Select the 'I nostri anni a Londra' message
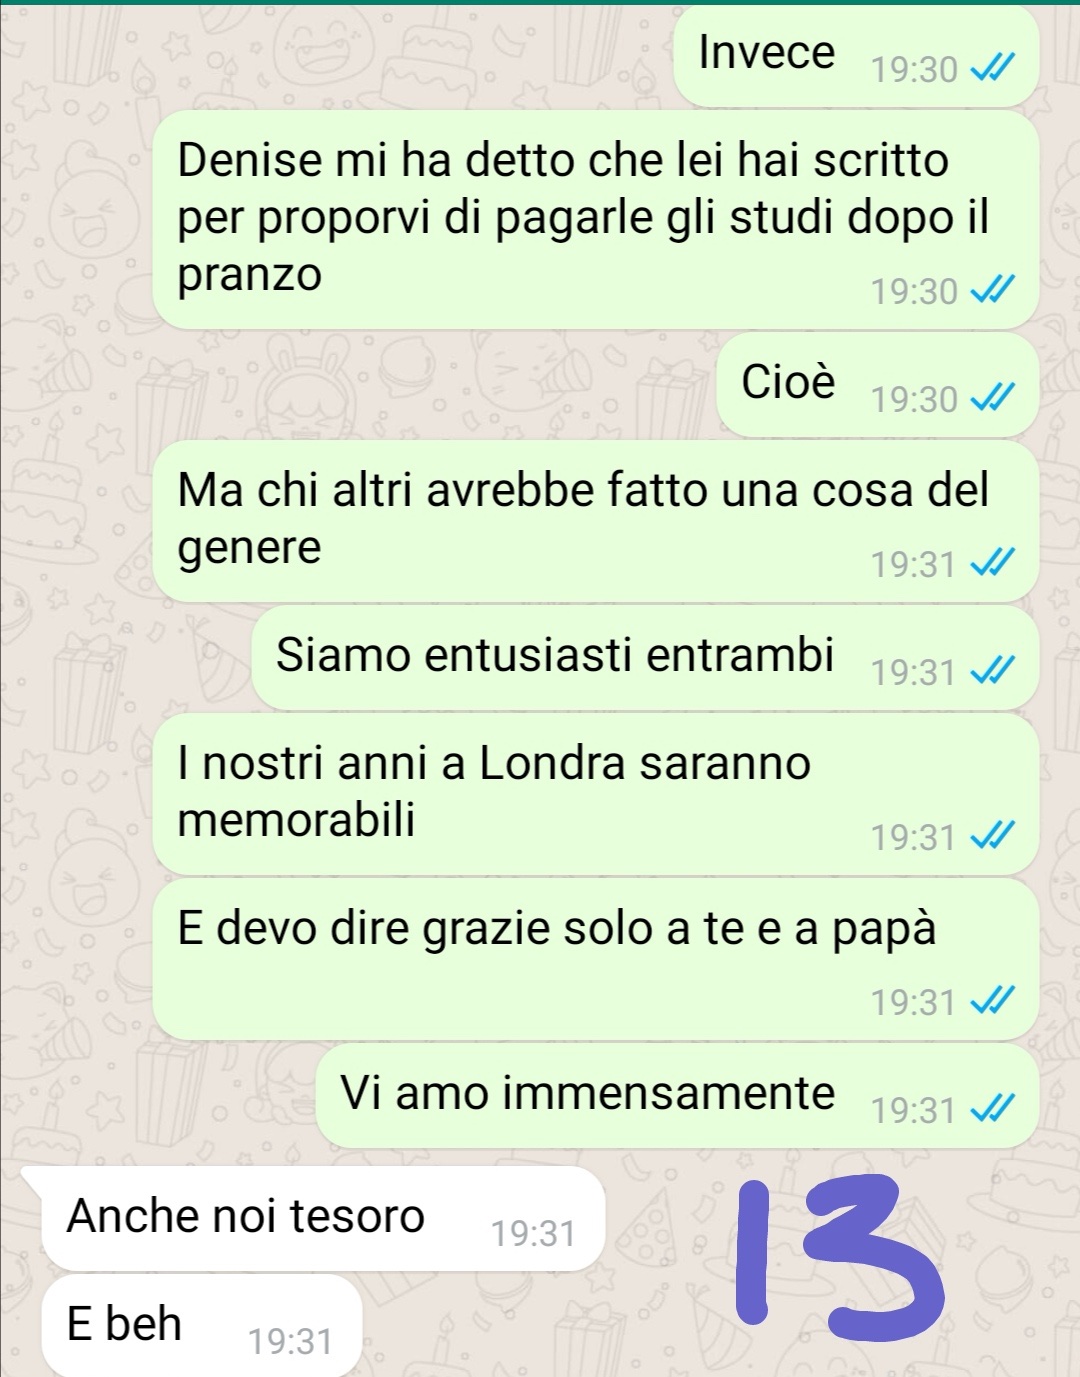The width and height of the screenshot is (1080, 1377). [596, 794]
